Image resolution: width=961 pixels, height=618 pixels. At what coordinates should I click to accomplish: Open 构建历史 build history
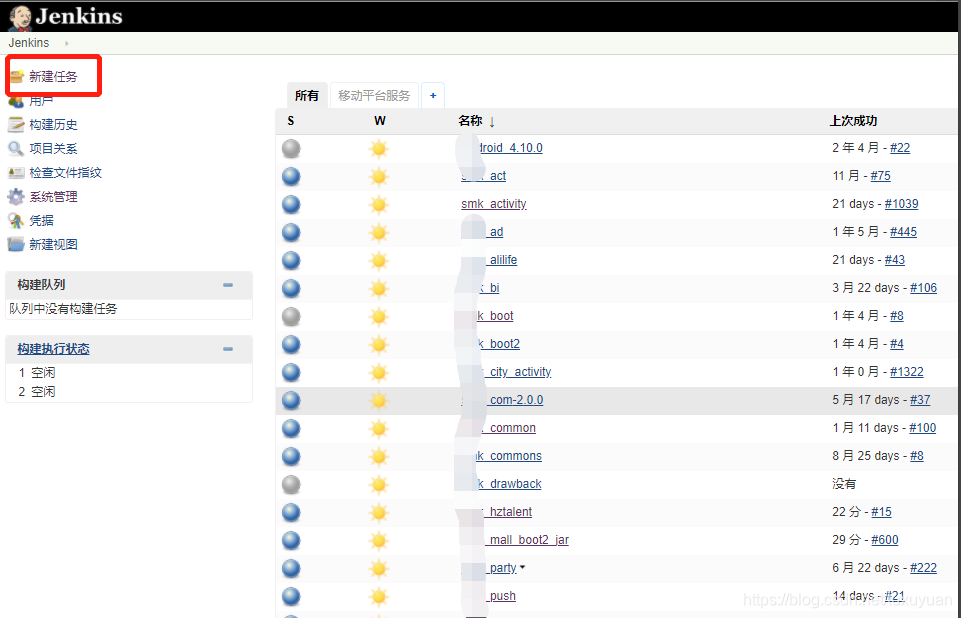(53, 124)
